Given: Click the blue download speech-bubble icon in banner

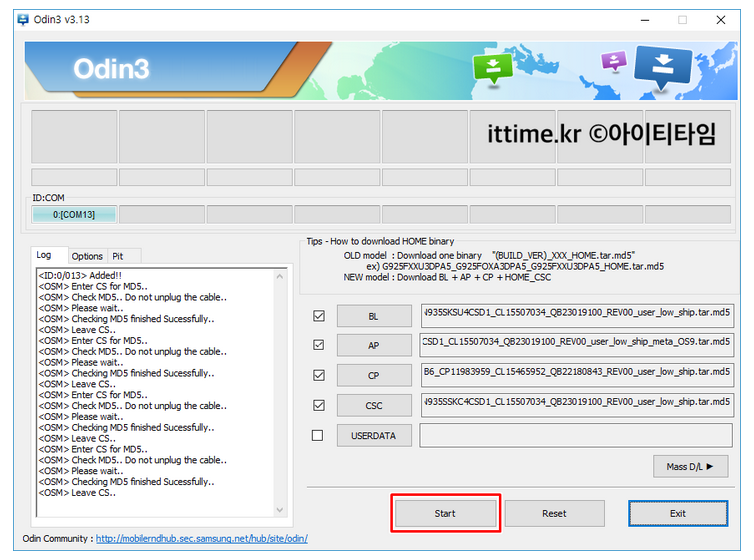Looking at the screenshot, I should (x=663, y=67).
